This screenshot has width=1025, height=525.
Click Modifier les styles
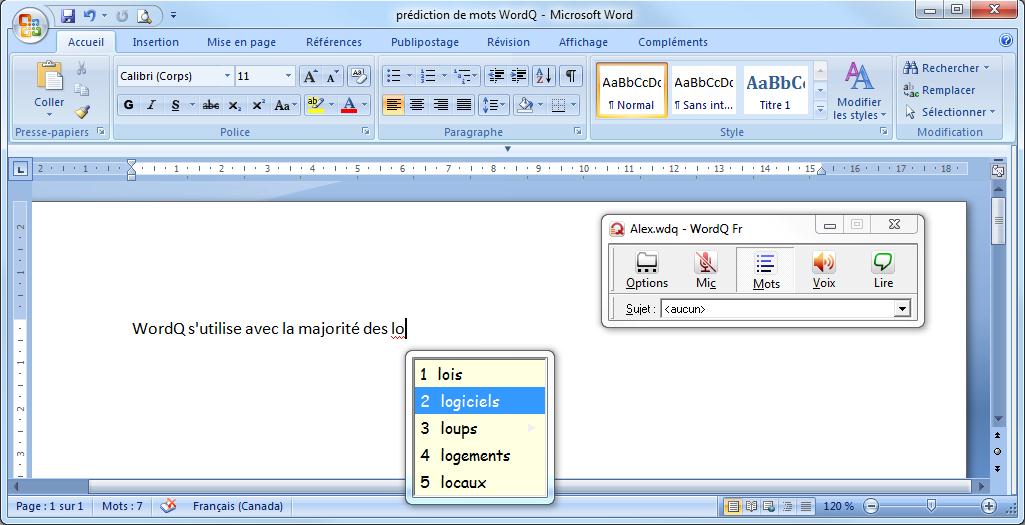pos(859,90)
